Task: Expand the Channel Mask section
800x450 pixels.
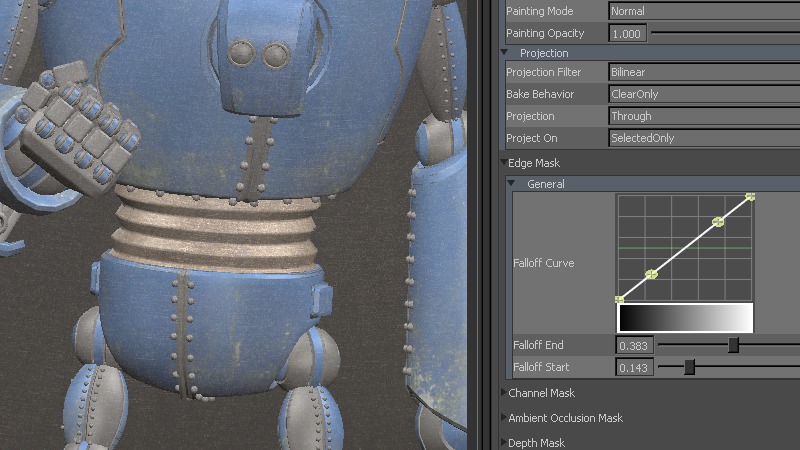Action: [504, 392]
